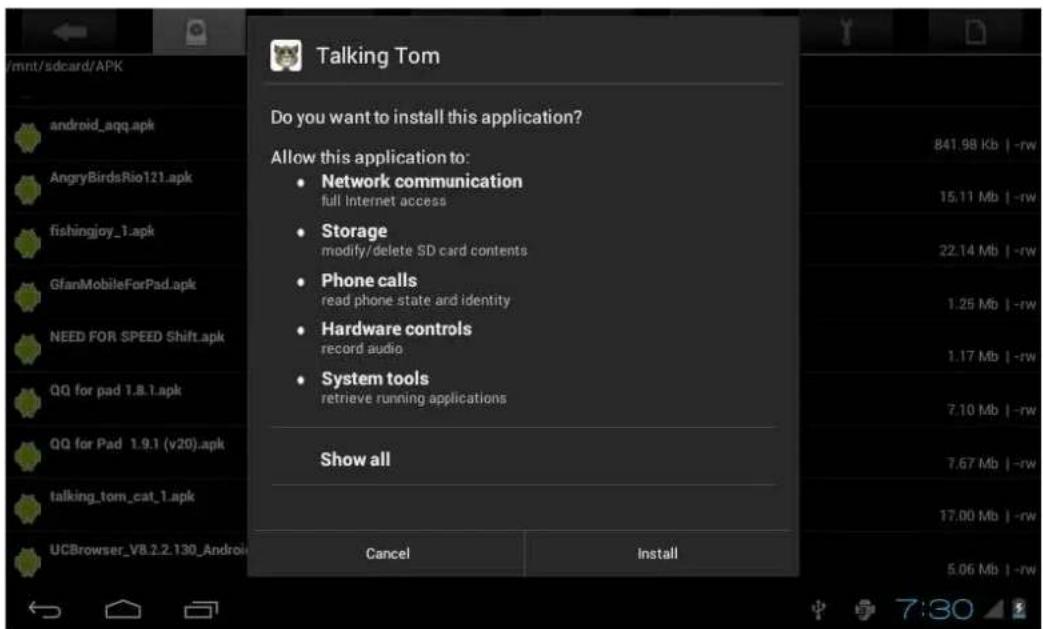Click the 841.98 Kb file size entry
Screen dimensions: 1043x629
tap(966, 144)
